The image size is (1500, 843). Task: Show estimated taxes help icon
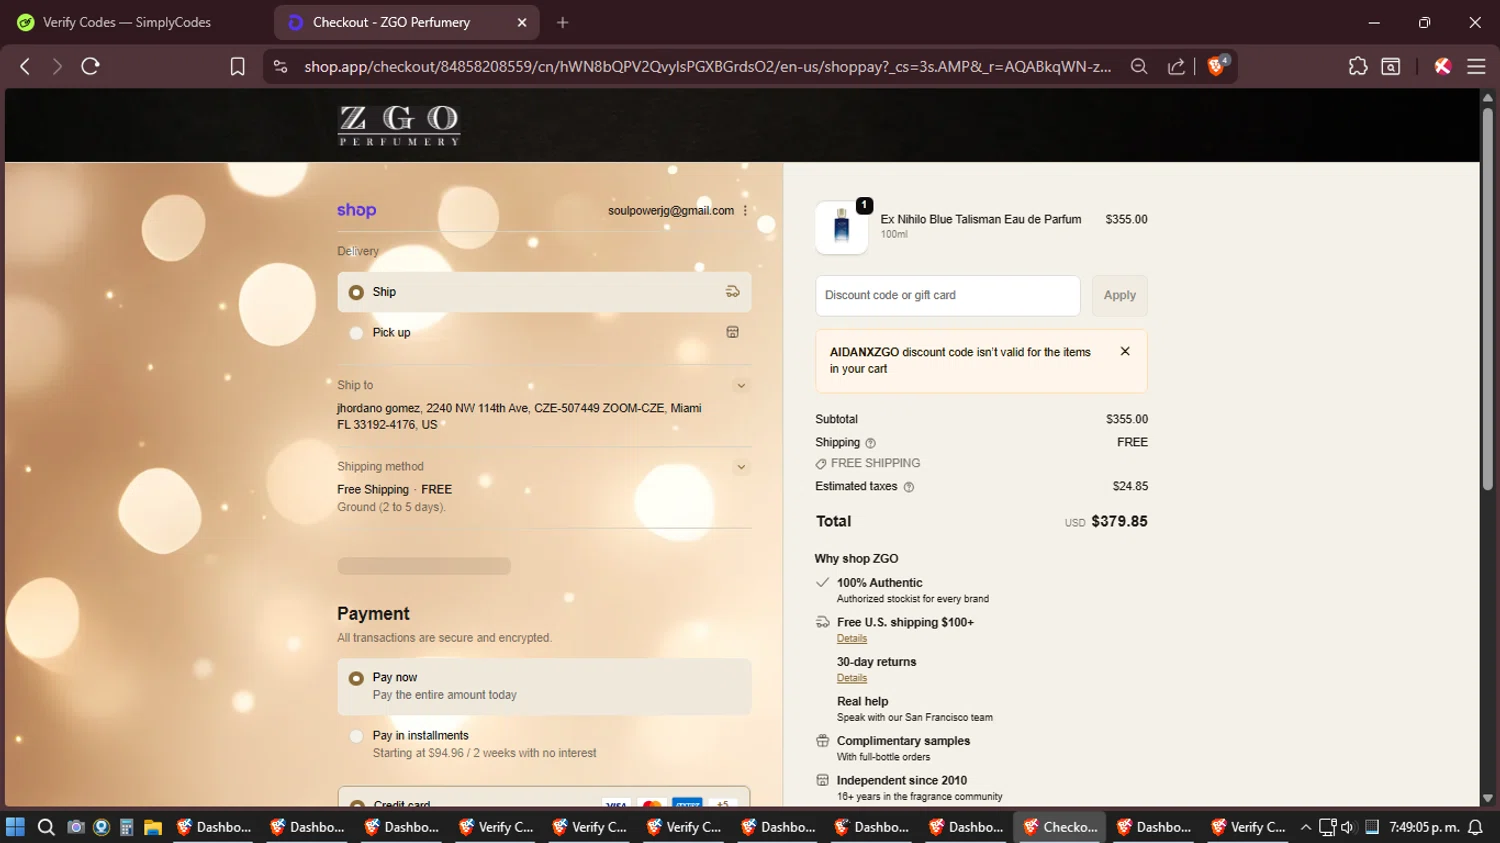[x=909, y=487]
